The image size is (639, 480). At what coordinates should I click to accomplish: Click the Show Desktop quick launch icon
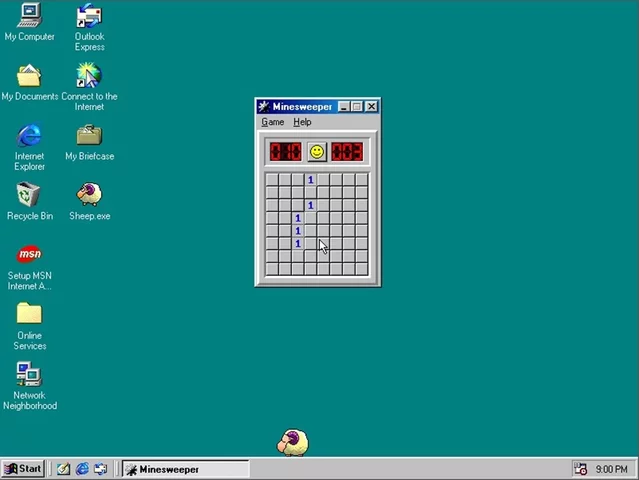[63, 469]
